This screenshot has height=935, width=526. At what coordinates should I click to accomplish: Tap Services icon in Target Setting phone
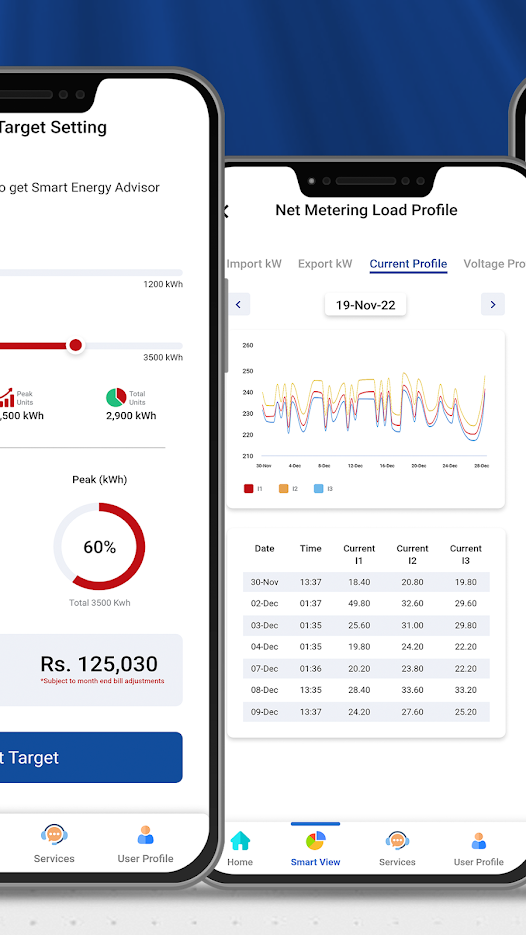click(x=54, y=834)
